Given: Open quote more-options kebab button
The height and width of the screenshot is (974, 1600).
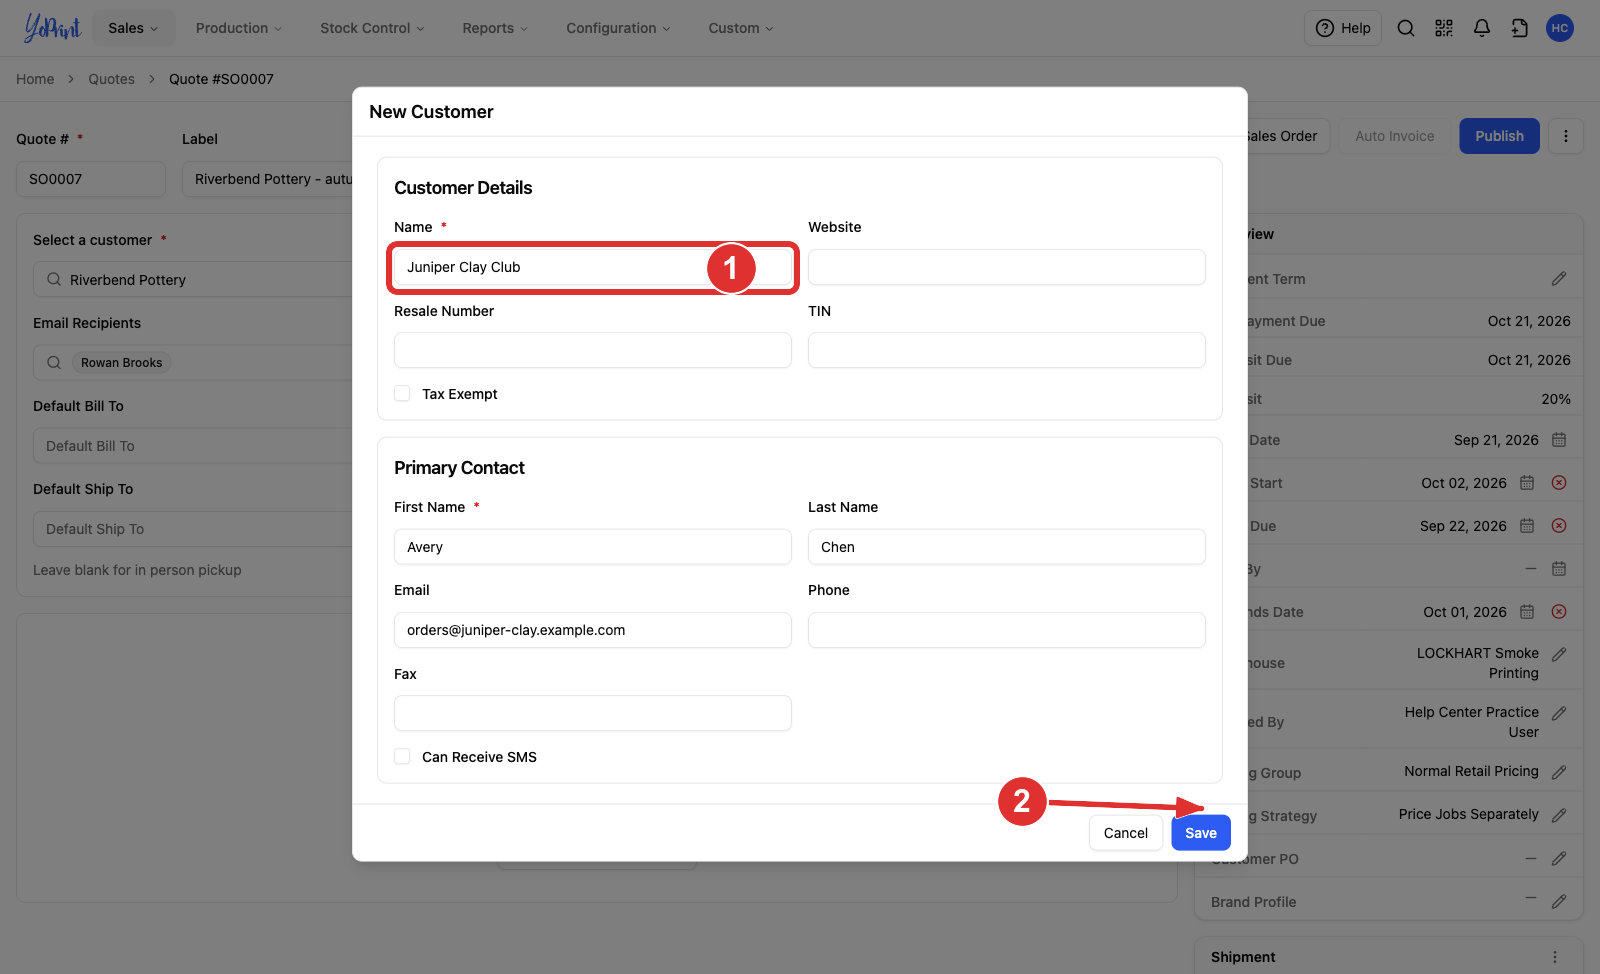Looking at the screenshot, I should (1565, 136).
